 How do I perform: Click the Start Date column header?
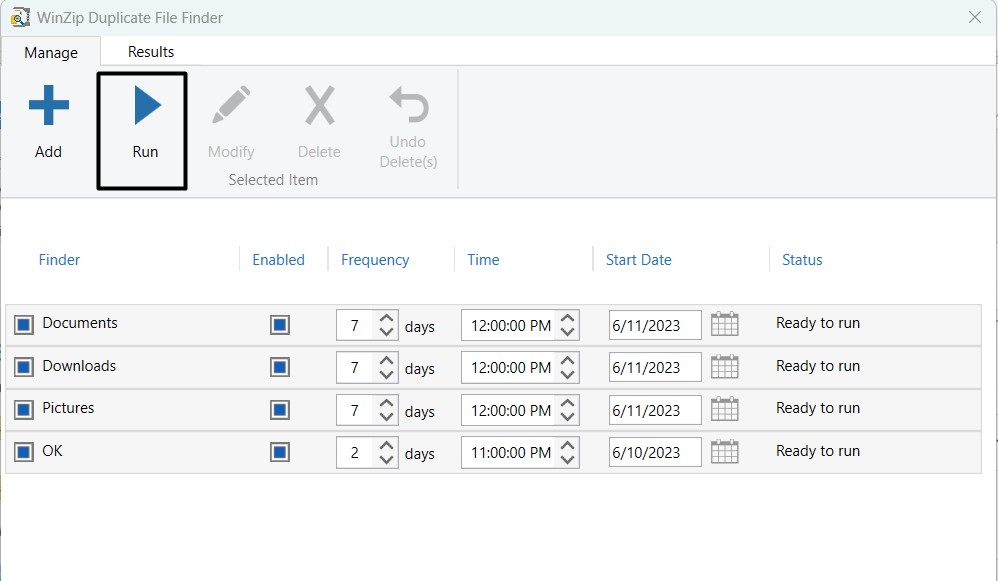click(638, 260)
